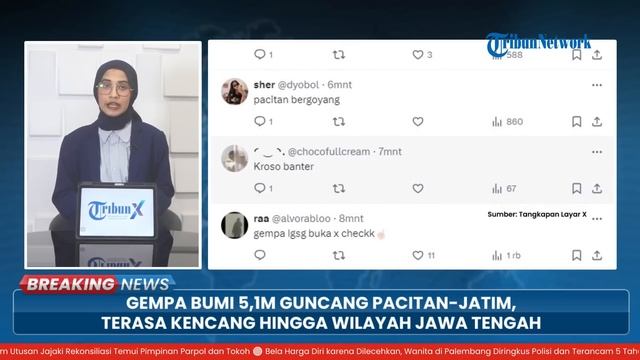This screenshot has height=360, width=640.
Task: Open raa's profile avatar
Action: 234,225
